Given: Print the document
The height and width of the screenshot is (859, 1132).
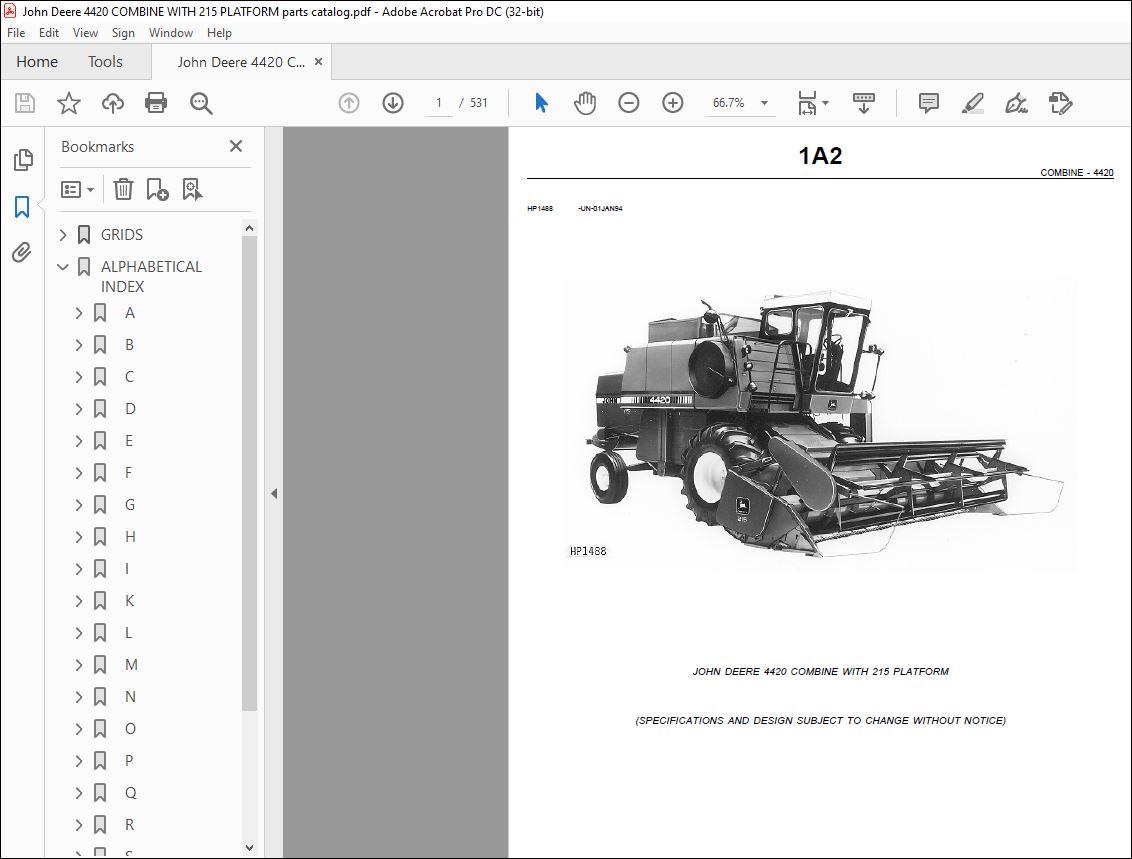Looking at the screenshot, I should (156, 103).
